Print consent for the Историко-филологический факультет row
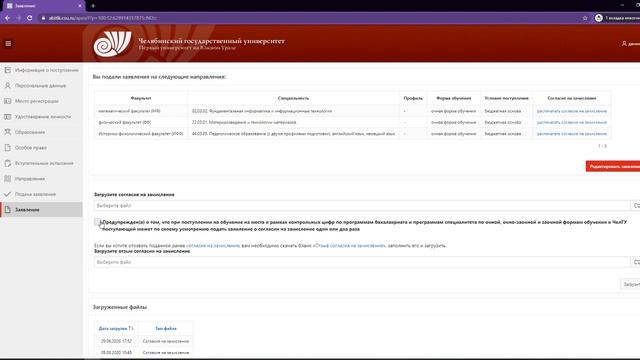This screenshot has height=360, width=640. click(571, 134)
